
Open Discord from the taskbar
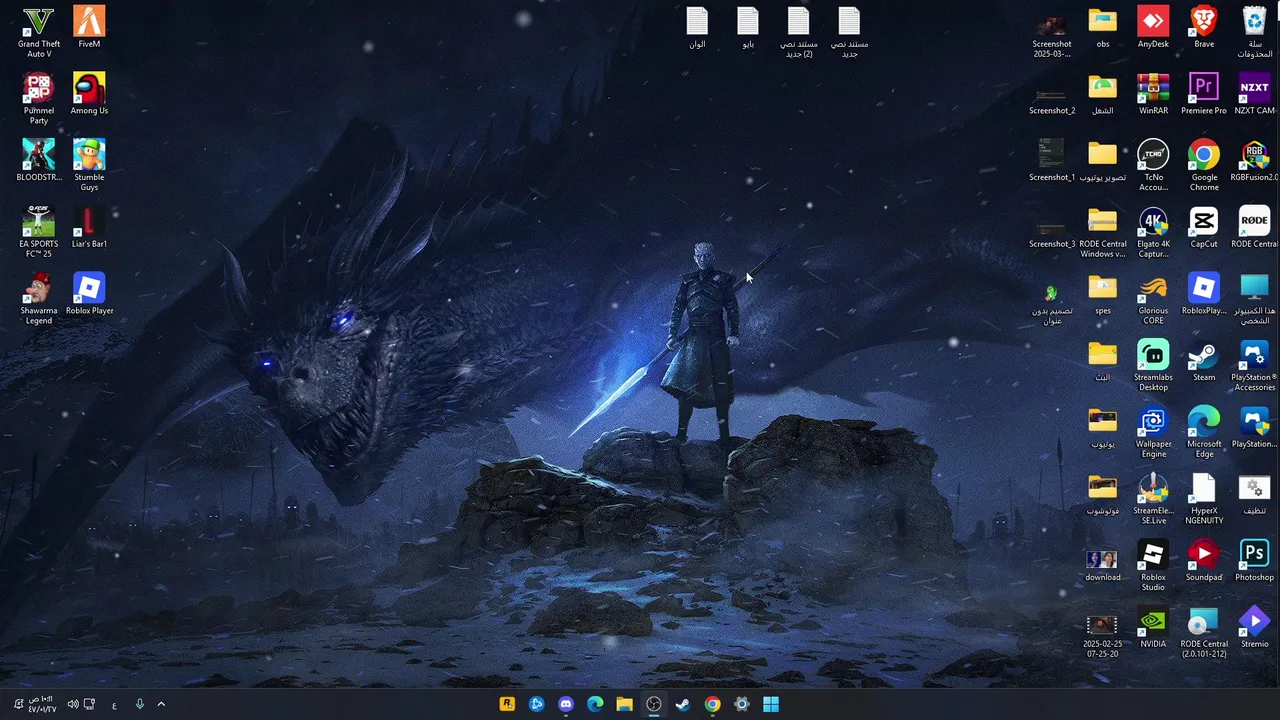[566, 704]
